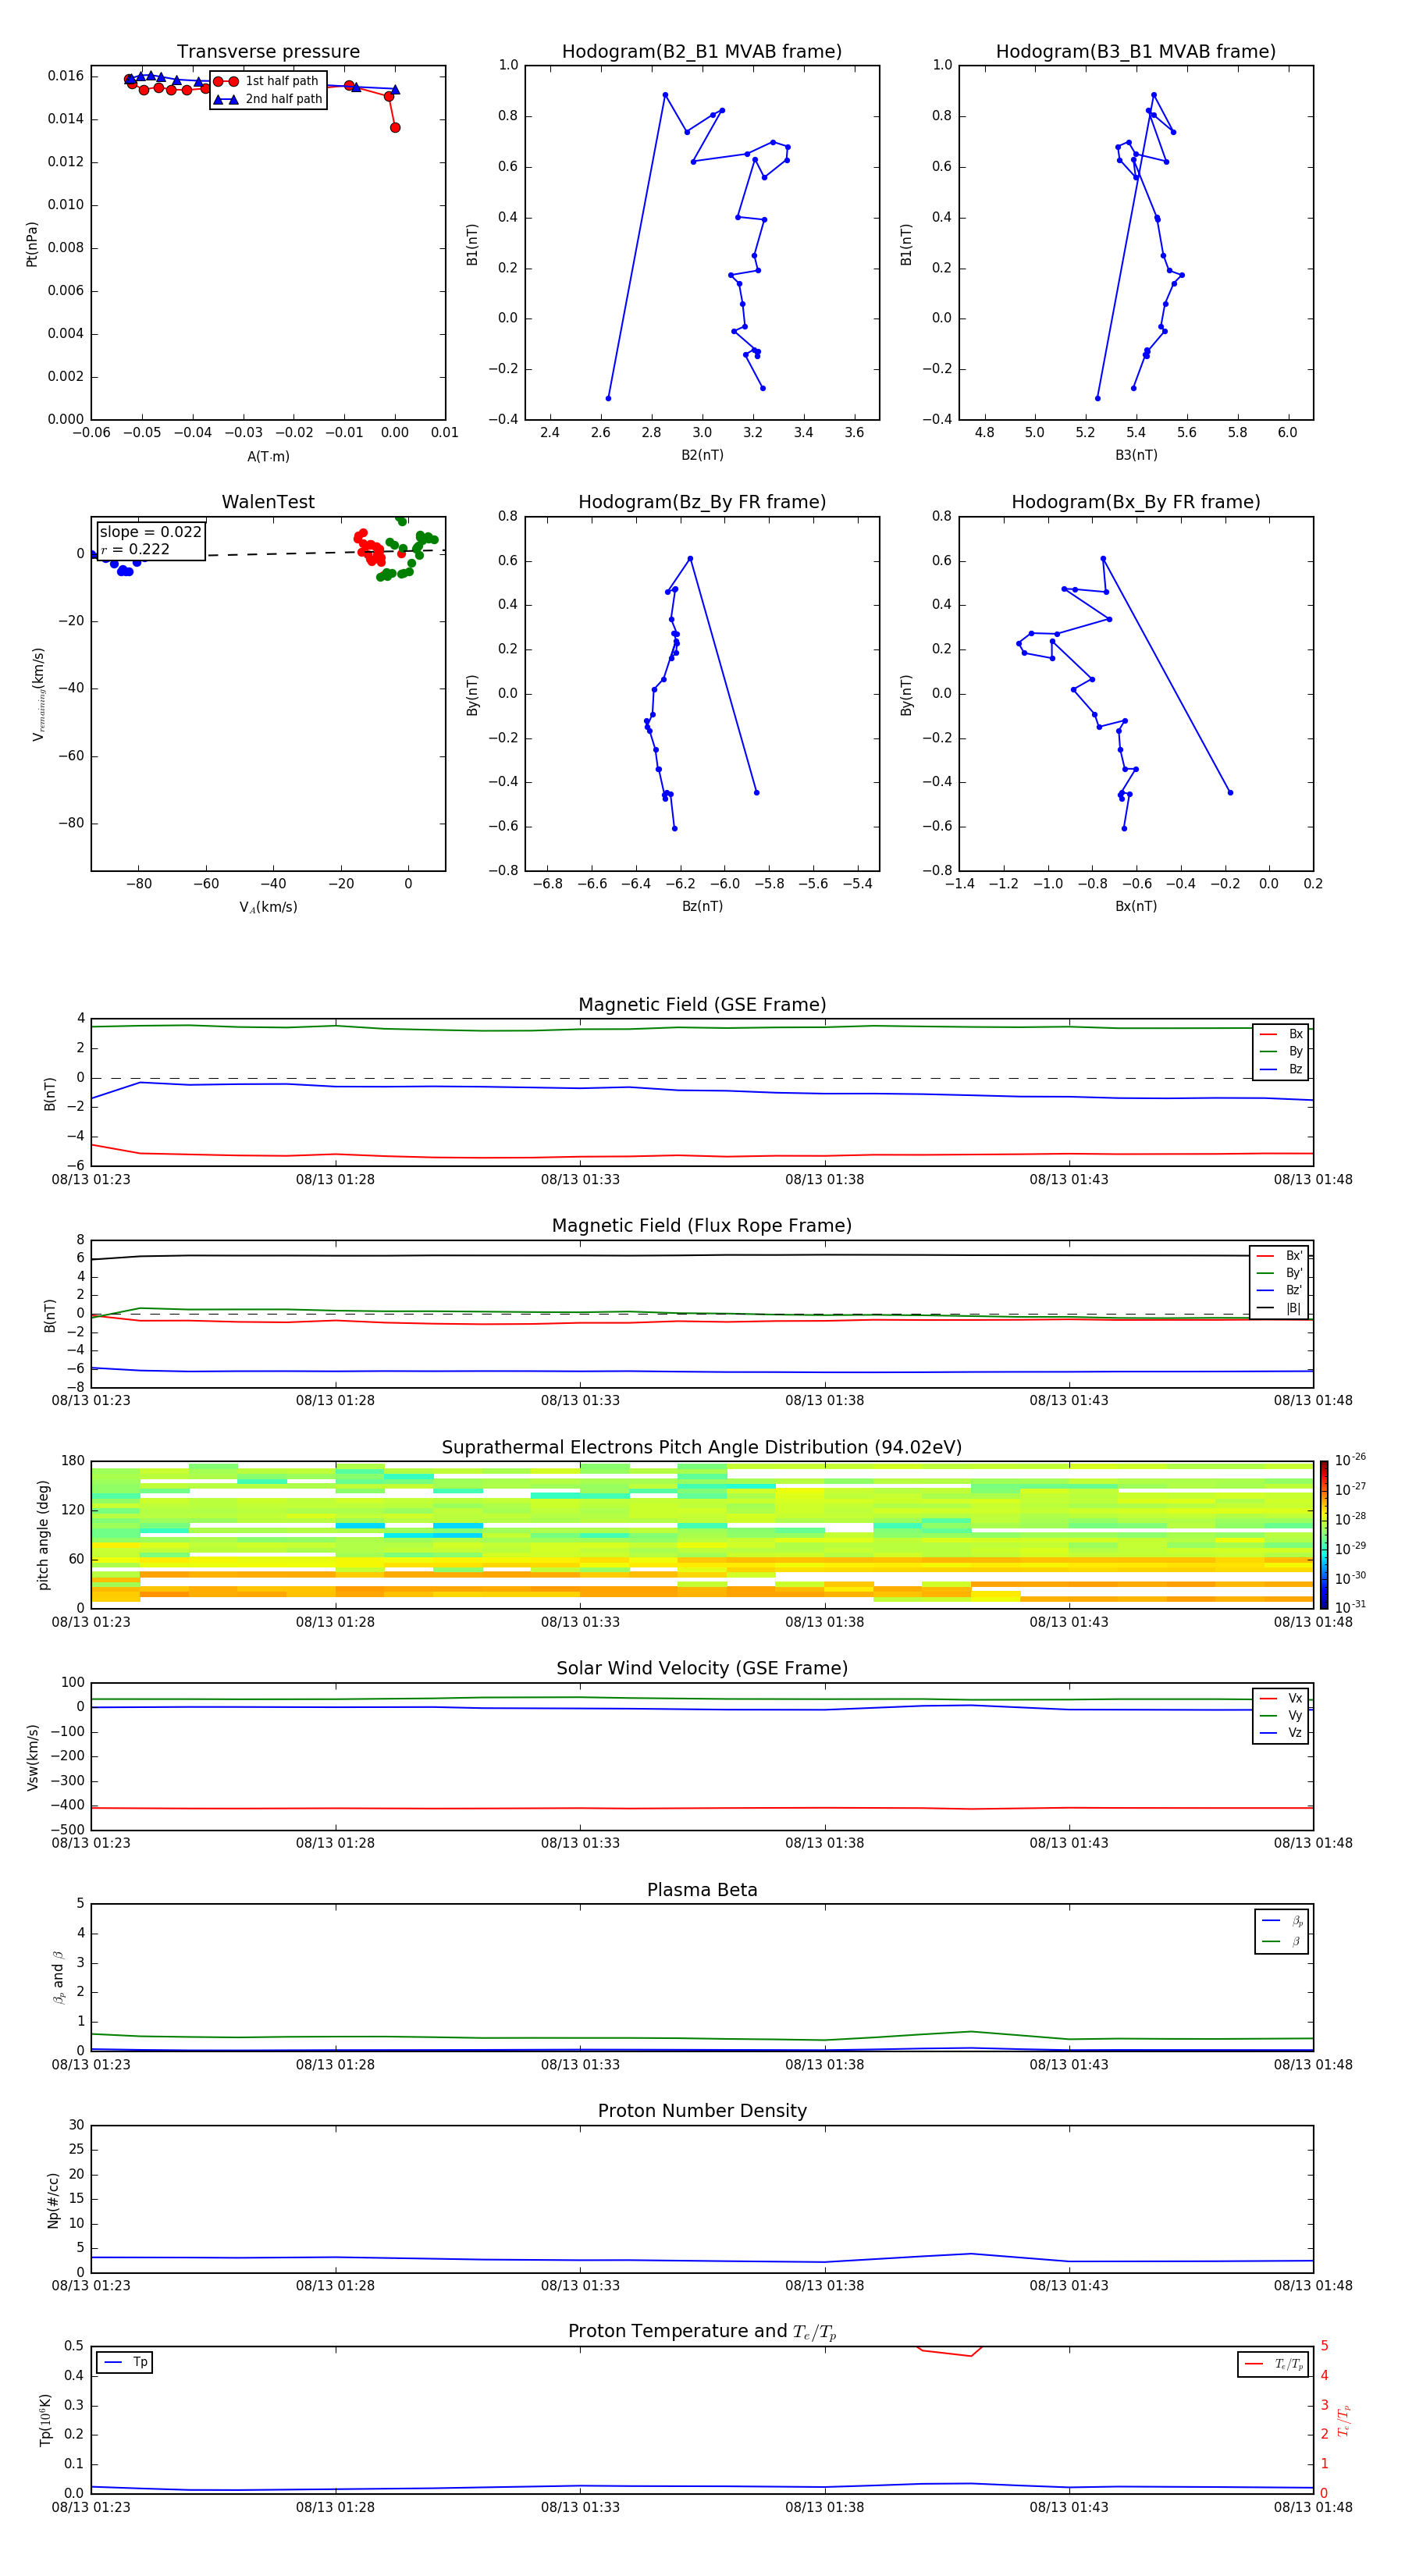Click the 'r = 0.222' annotation
Image resolution: width=1405 pixels, height=2576 pixels.
coord(135,549)
